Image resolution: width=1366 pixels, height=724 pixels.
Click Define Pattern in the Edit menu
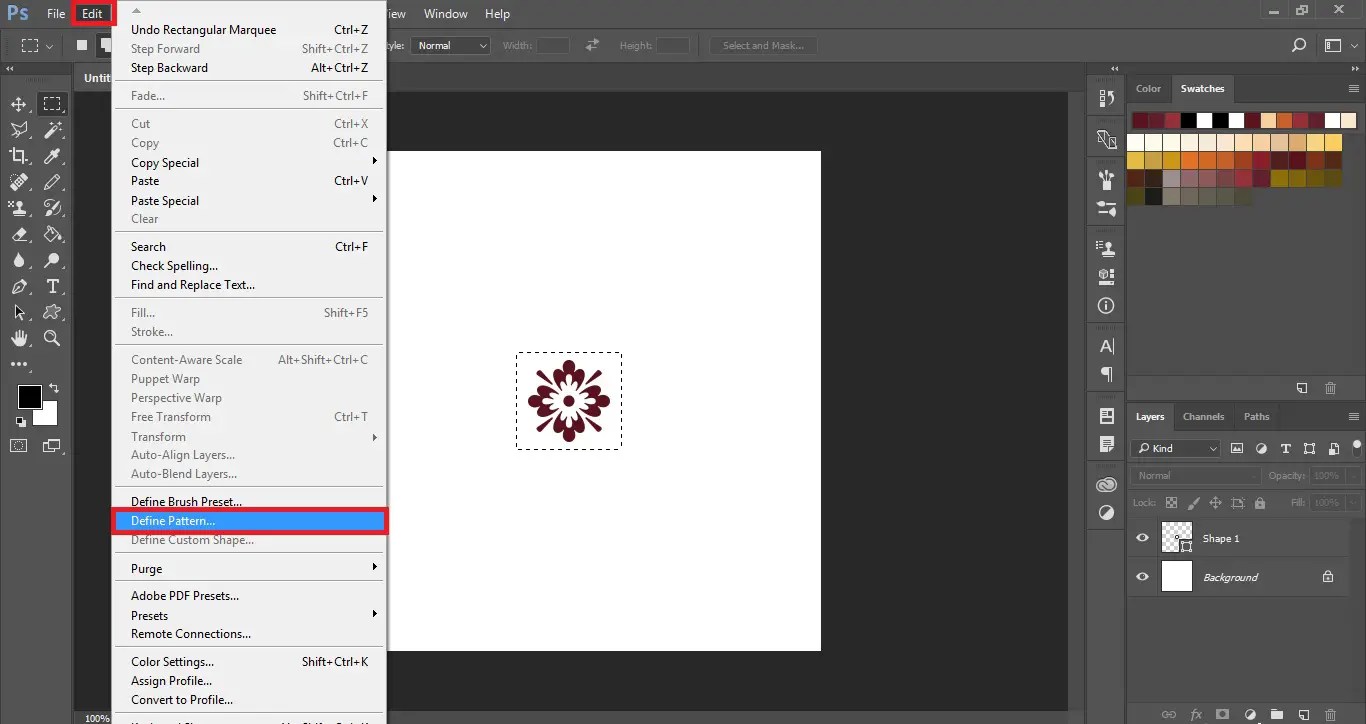pos(173,520)
